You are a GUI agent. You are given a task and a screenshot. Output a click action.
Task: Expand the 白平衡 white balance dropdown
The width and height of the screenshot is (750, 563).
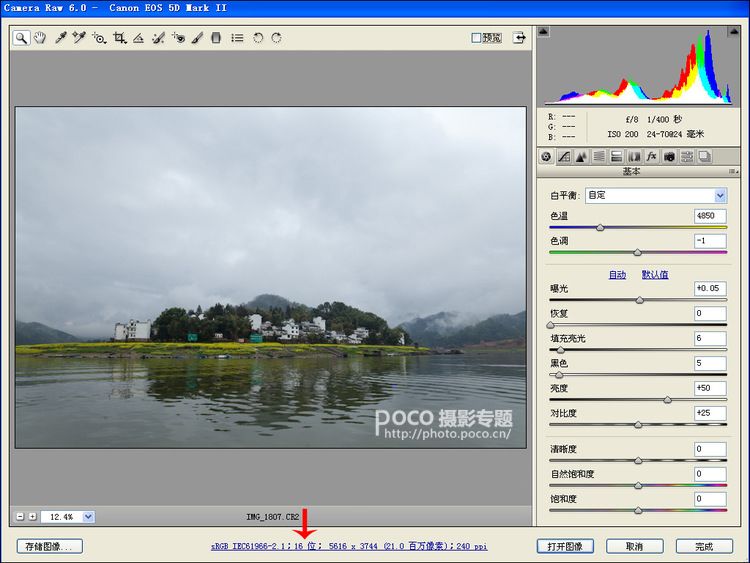click(x=720, y=195)
